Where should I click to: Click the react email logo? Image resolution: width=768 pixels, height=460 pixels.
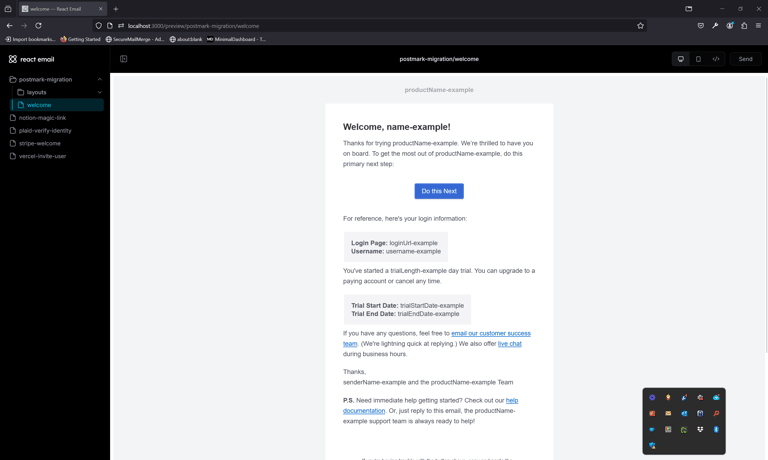pyautogui.click(x=32, y=59)
